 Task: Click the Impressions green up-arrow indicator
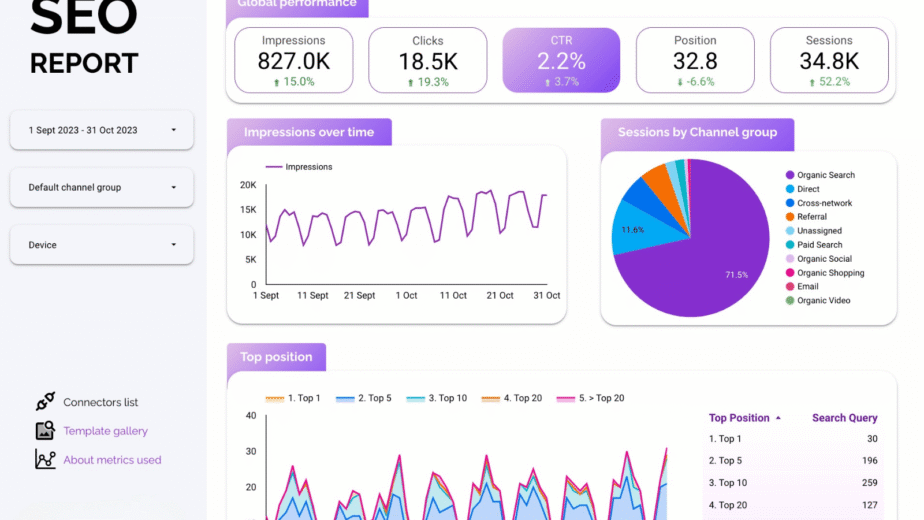(x=276, y=83)
